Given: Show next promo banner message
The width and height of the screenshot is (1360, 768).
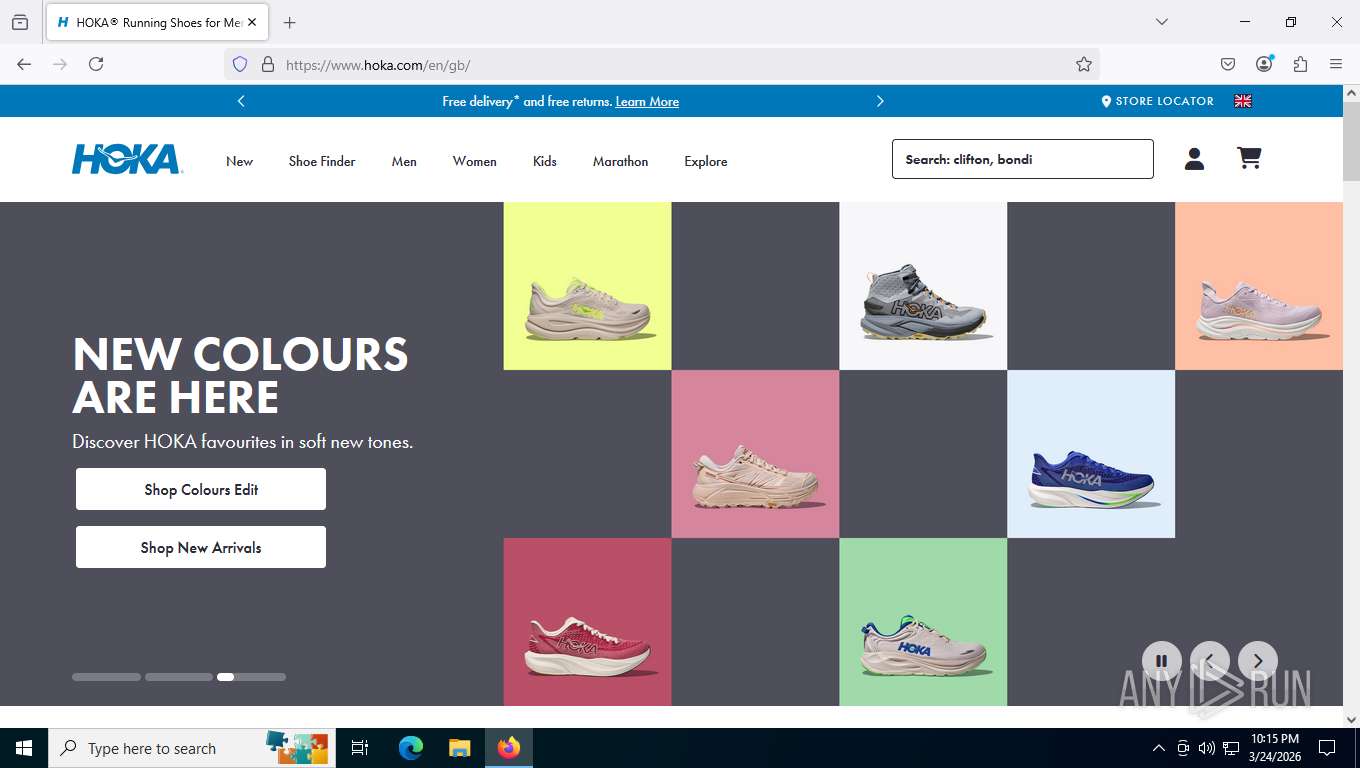Looking at the screenshot, I should pos(880,101).
